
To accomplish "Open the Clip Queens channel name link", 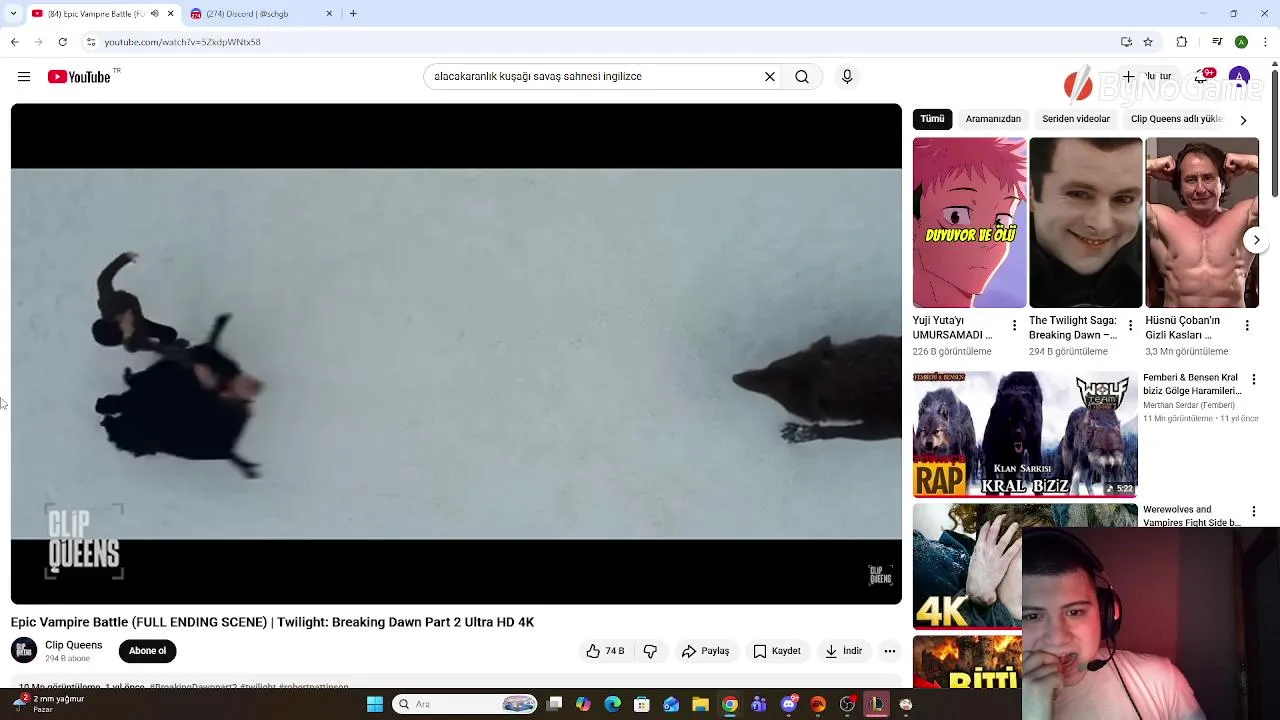I will (73, 645).
